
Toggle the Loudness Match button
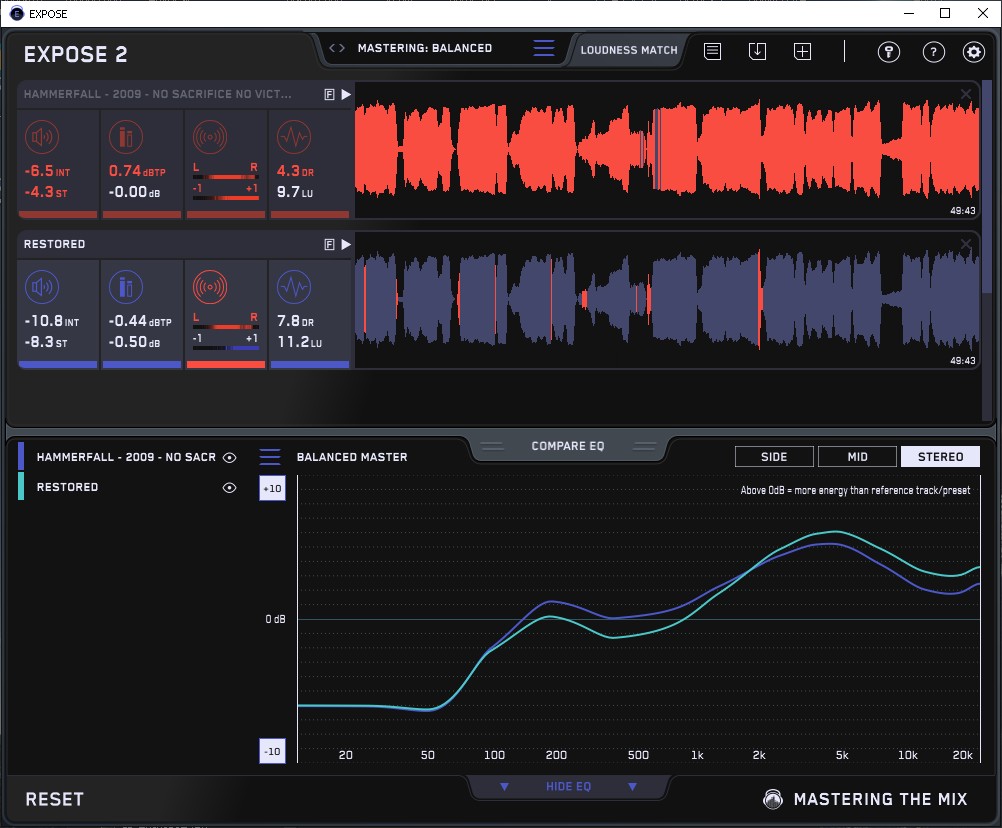click(x=629, y=49)
